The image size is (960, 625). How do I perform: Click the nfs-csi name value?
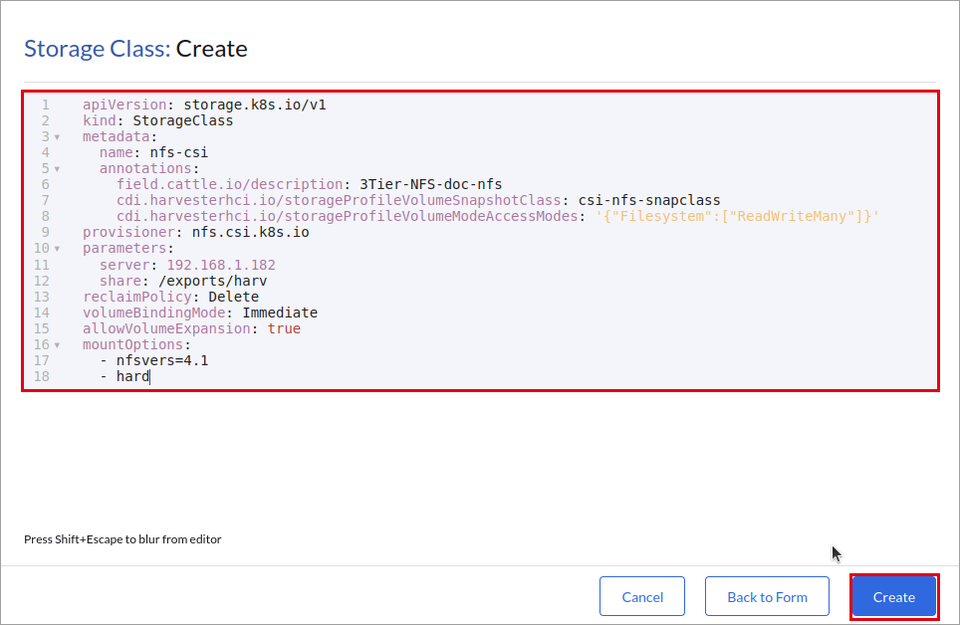pos(179,152)
